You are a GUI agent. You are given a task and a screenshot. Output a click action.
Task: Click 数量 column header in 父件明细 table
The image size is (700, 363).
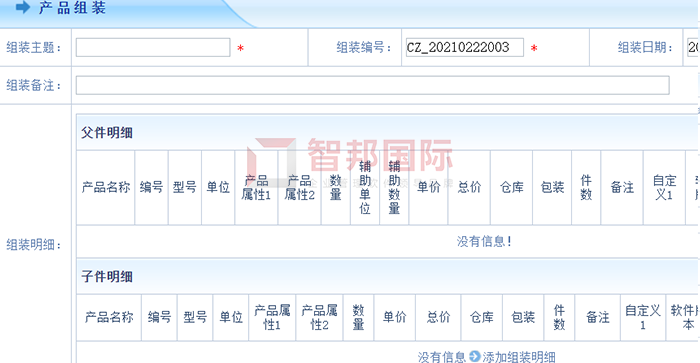(x=336, y=188)
